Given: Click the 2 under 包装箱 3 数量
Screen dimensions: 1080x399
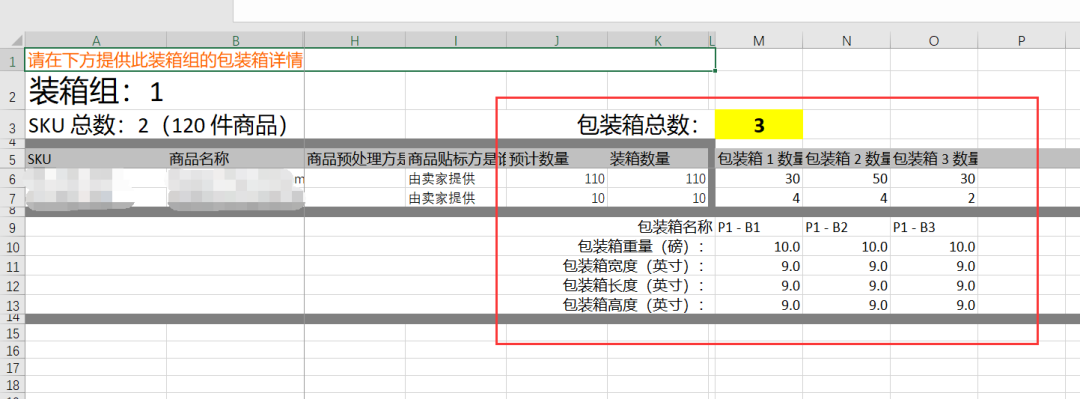Looking at the screenshot, I should click(x=972, y=198).
